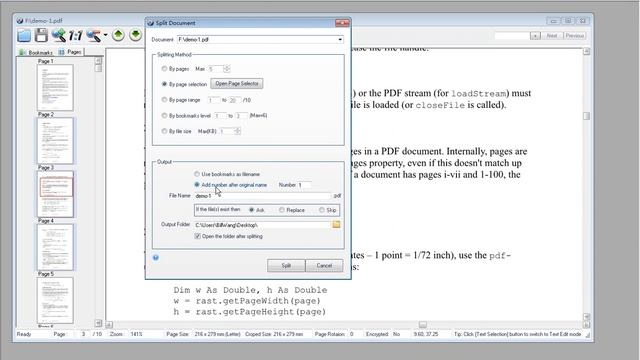Select the Page 4 thumbnail
640x360 pixels.
pos(55,247)
